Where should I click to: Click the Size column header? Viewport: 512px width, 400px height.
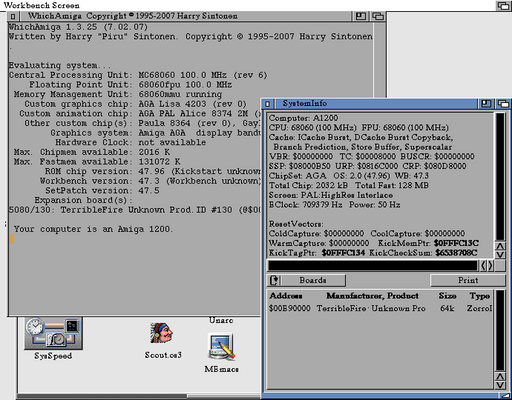point(447,296)
